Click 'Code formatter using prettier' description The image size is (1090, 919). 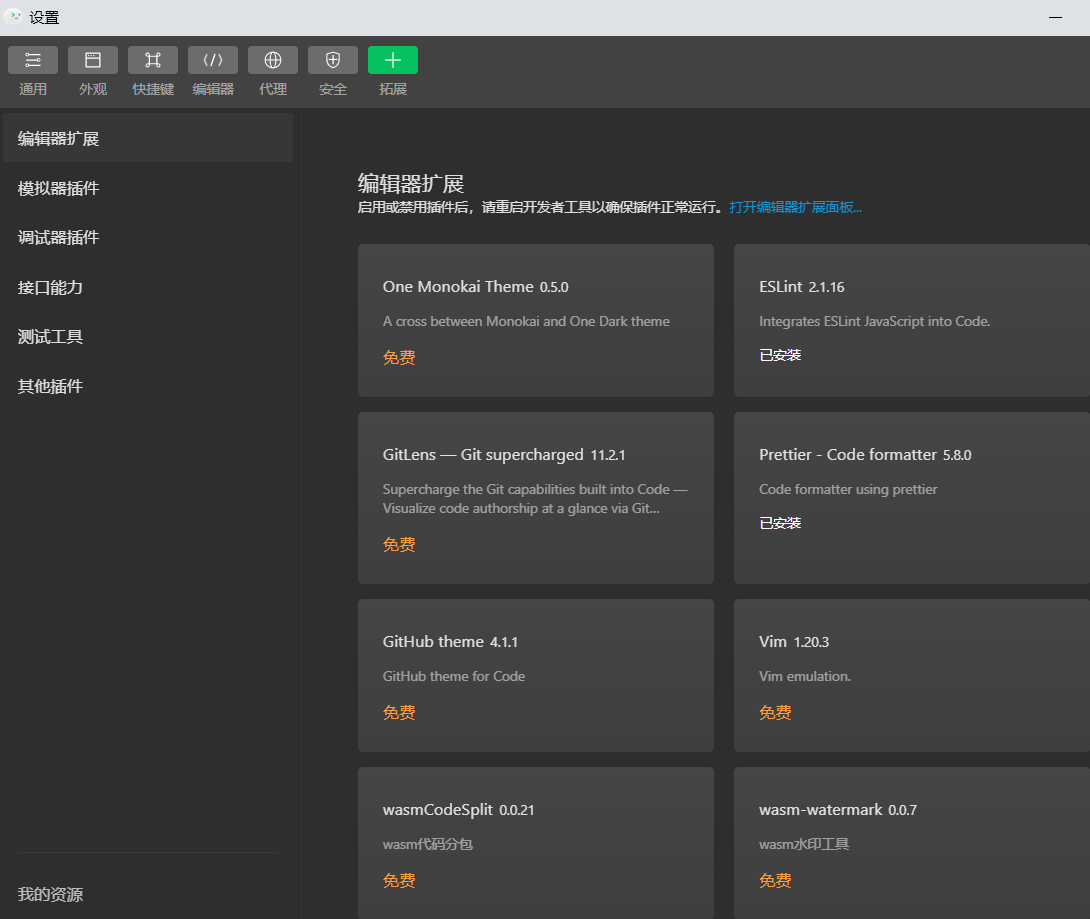coord(848,489)
